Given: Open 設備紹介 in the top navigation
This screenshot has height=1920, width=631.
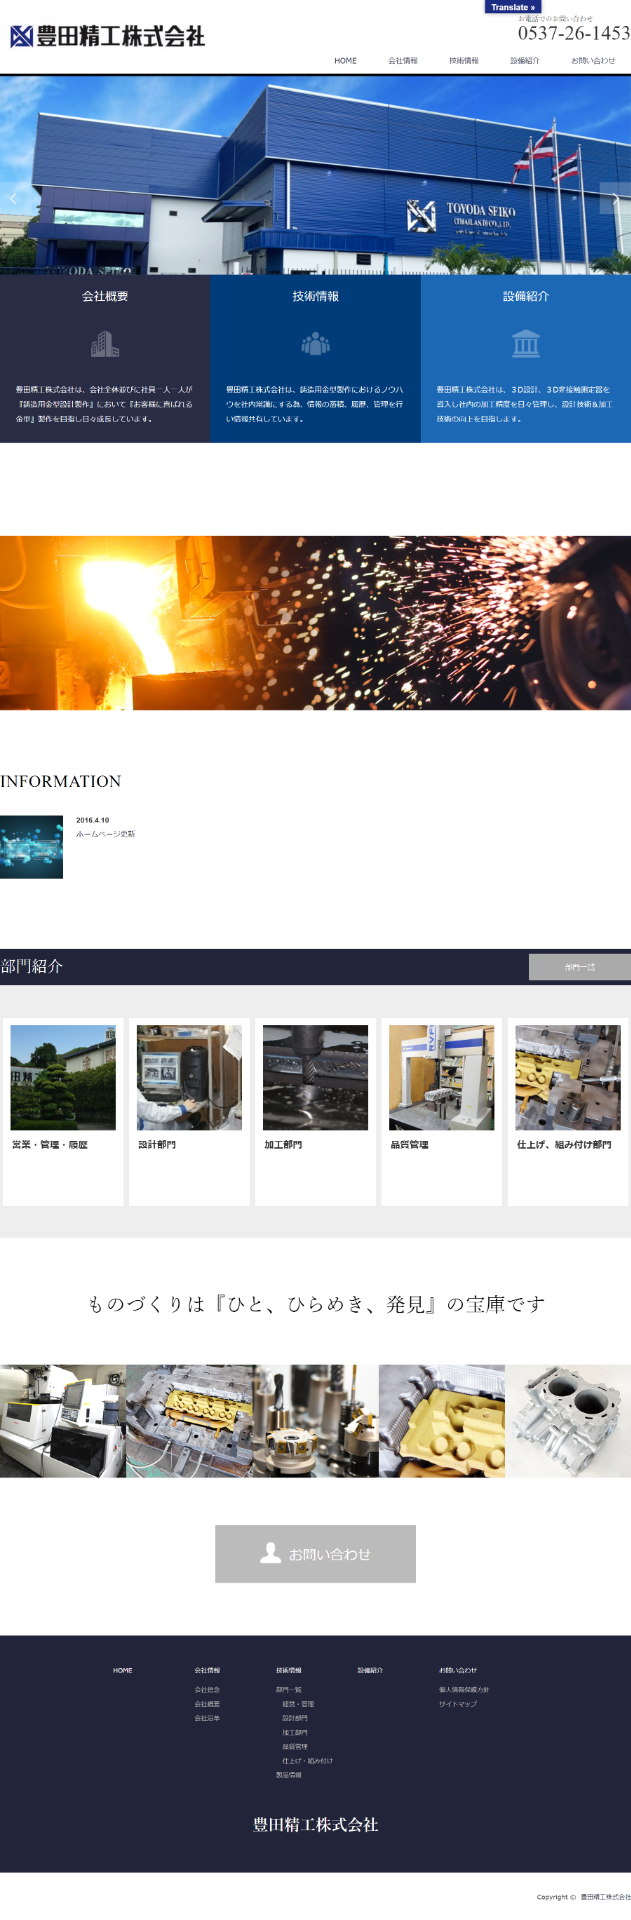Looking at the screenshot, I should coord(524,61).
